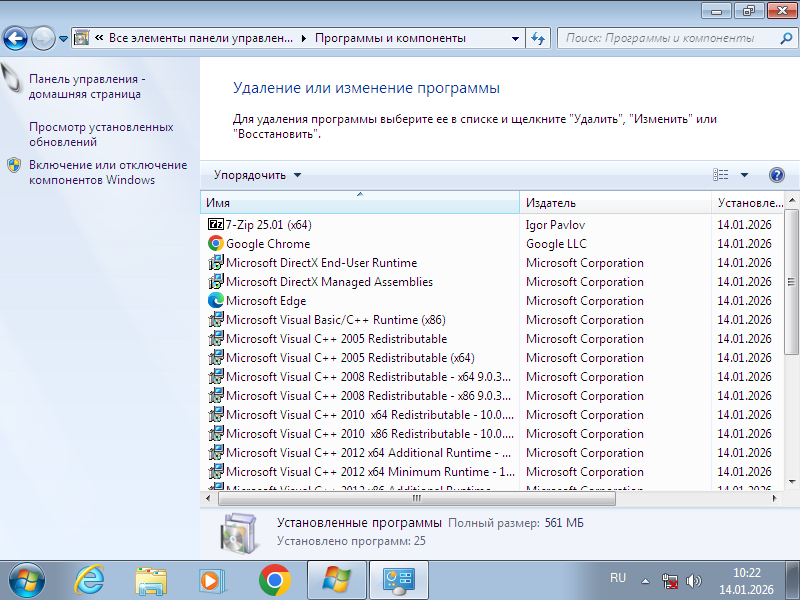800x600 pixels.
Task: Click the Все элементы панели управления breadcrumb
Action: coord(201,38)
